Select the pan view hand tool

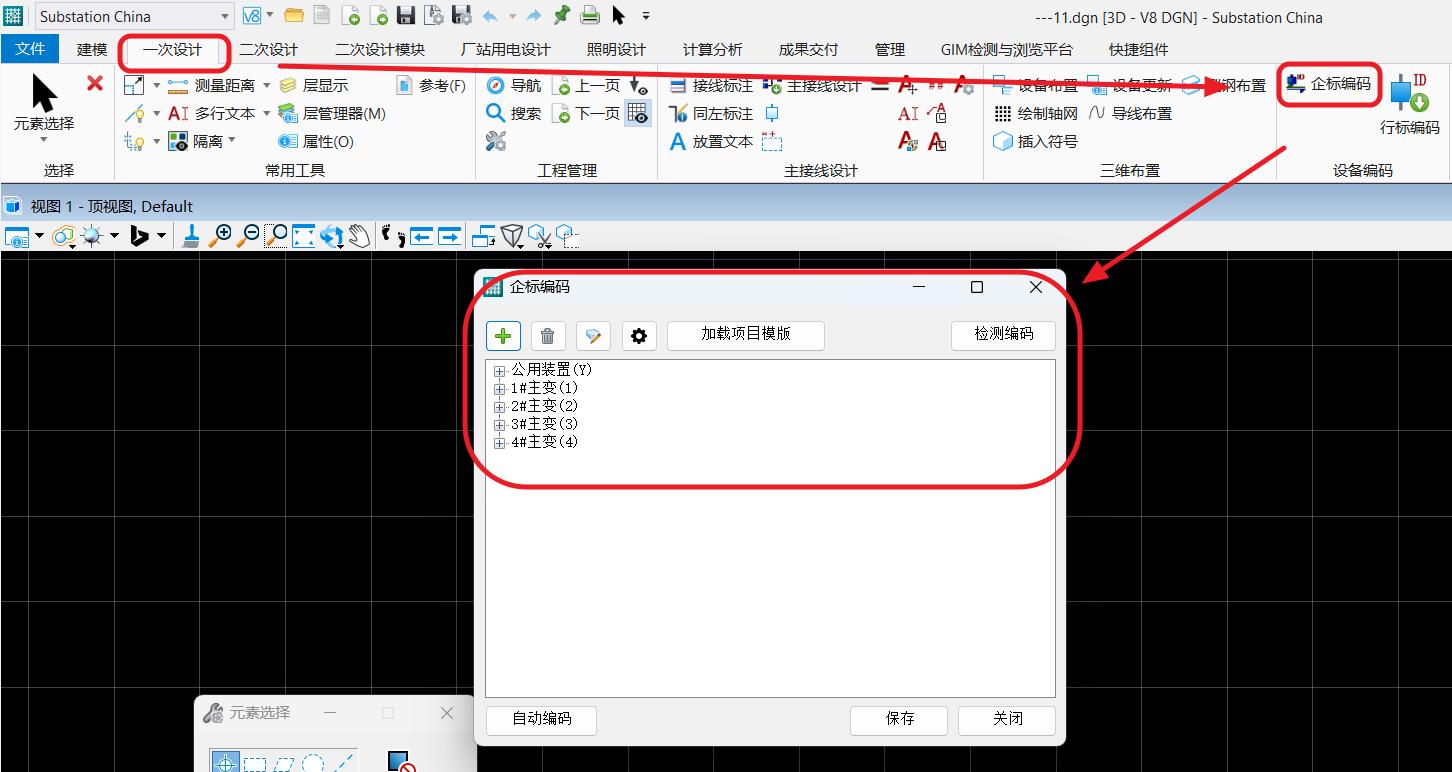point(360,236)
